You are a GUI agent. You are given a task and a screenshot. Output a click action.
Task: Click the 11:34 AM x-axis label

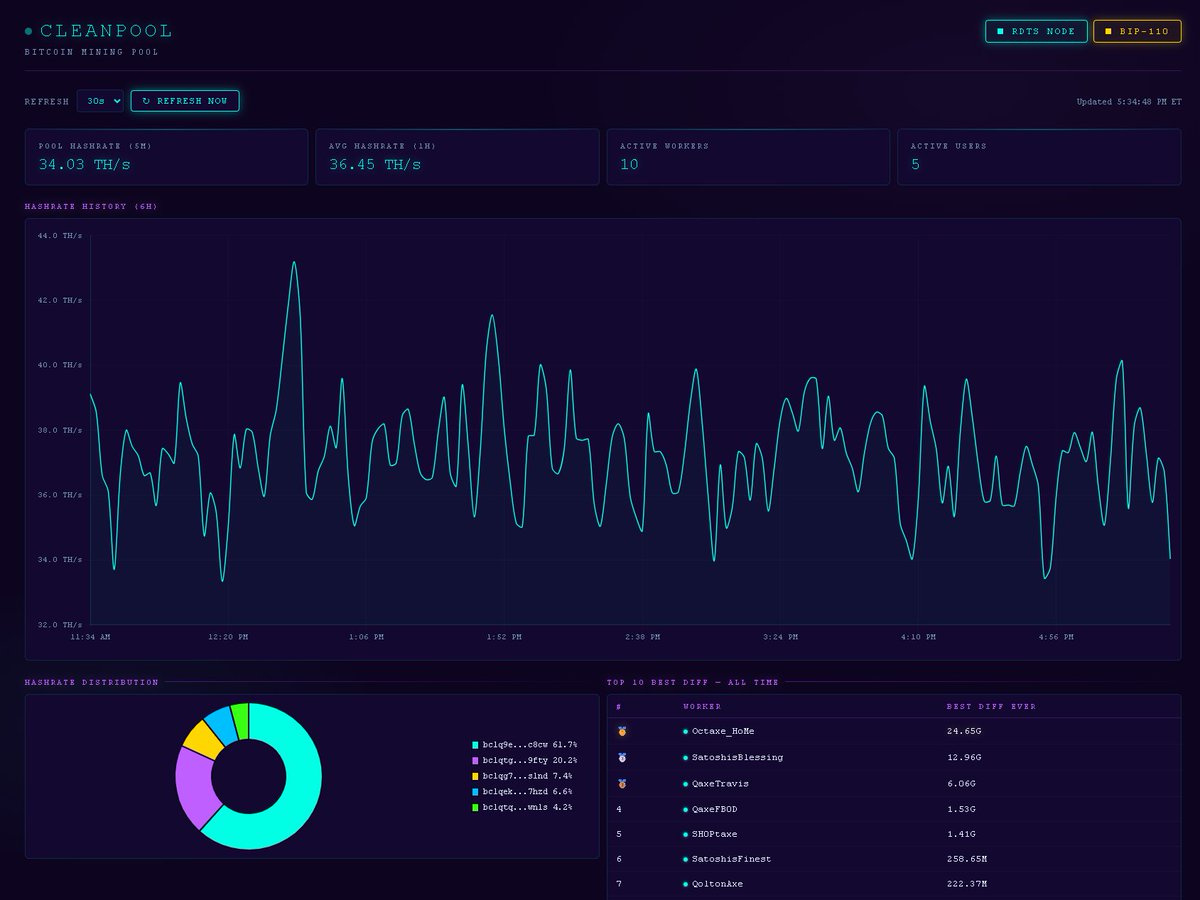[x=90, y=637]
